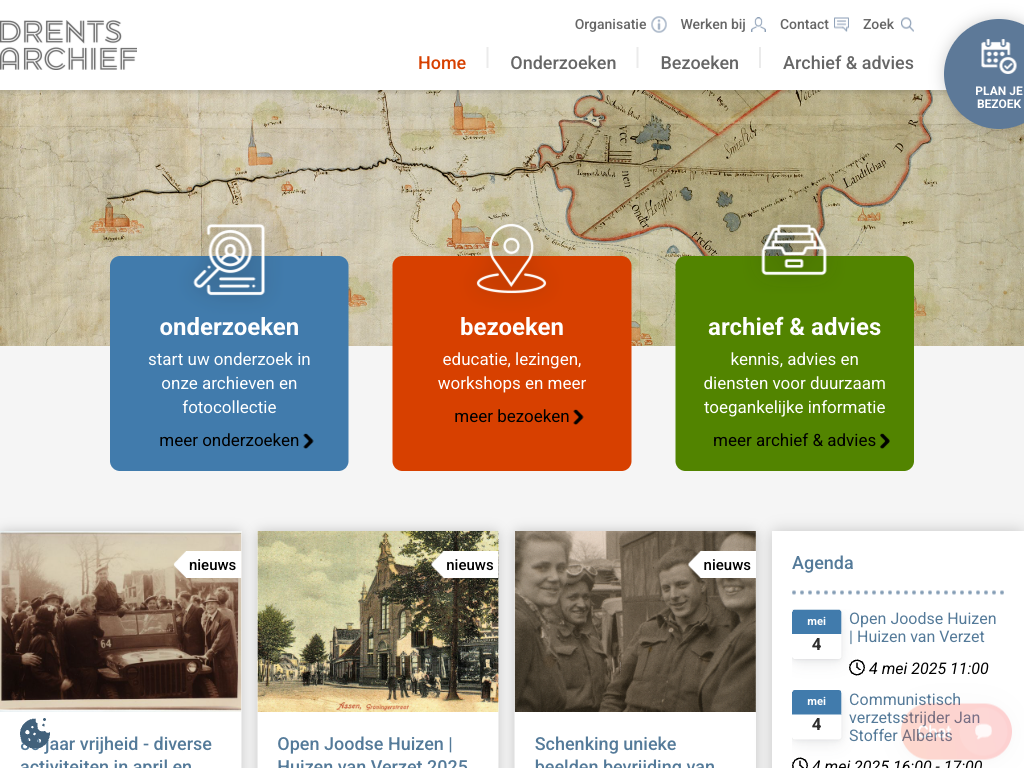
Task: Select the Home menu item
Action: [x=442, y=63]
